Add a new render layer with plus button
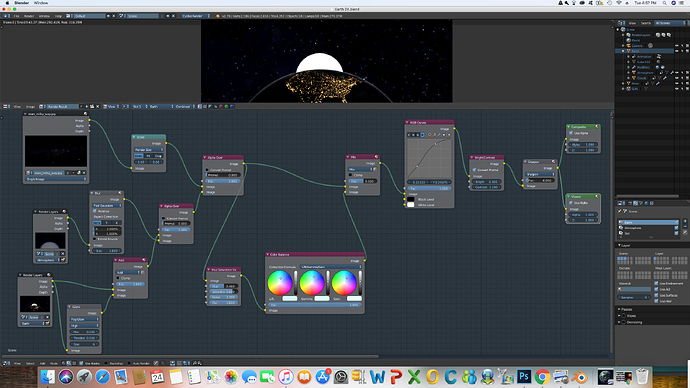The width and height of the screenshot is (690, 388). (x=685, y=222)
